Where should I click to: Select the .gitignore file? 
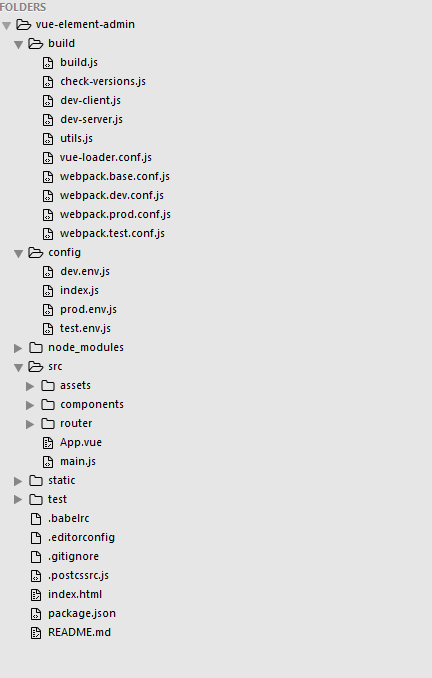(73, 556)
